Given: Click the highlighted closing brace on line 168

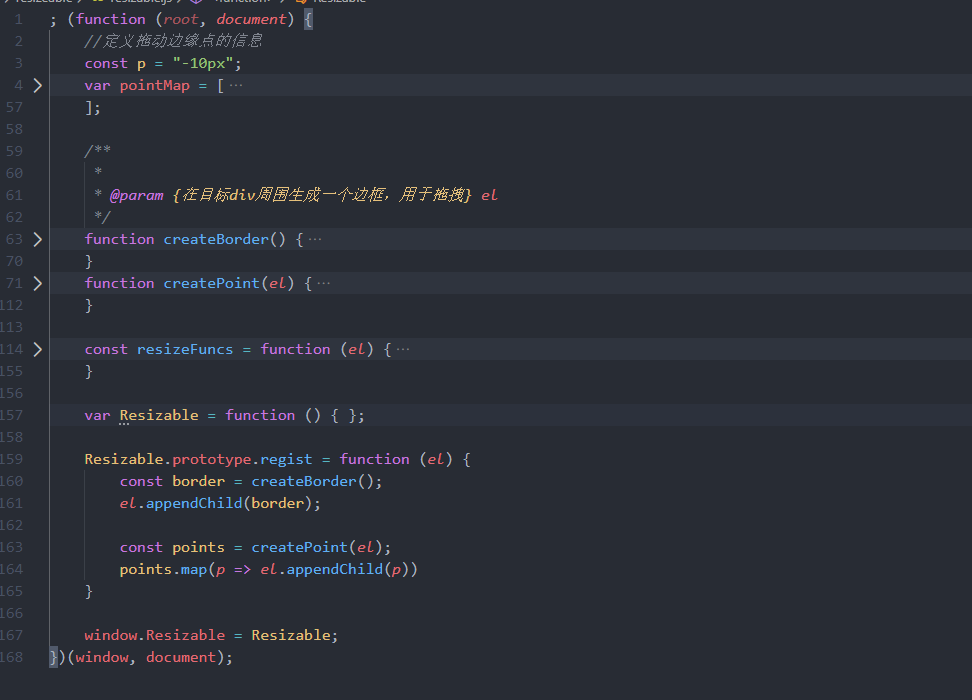Looking at the screenshot, I should click(x=53, y=657).
